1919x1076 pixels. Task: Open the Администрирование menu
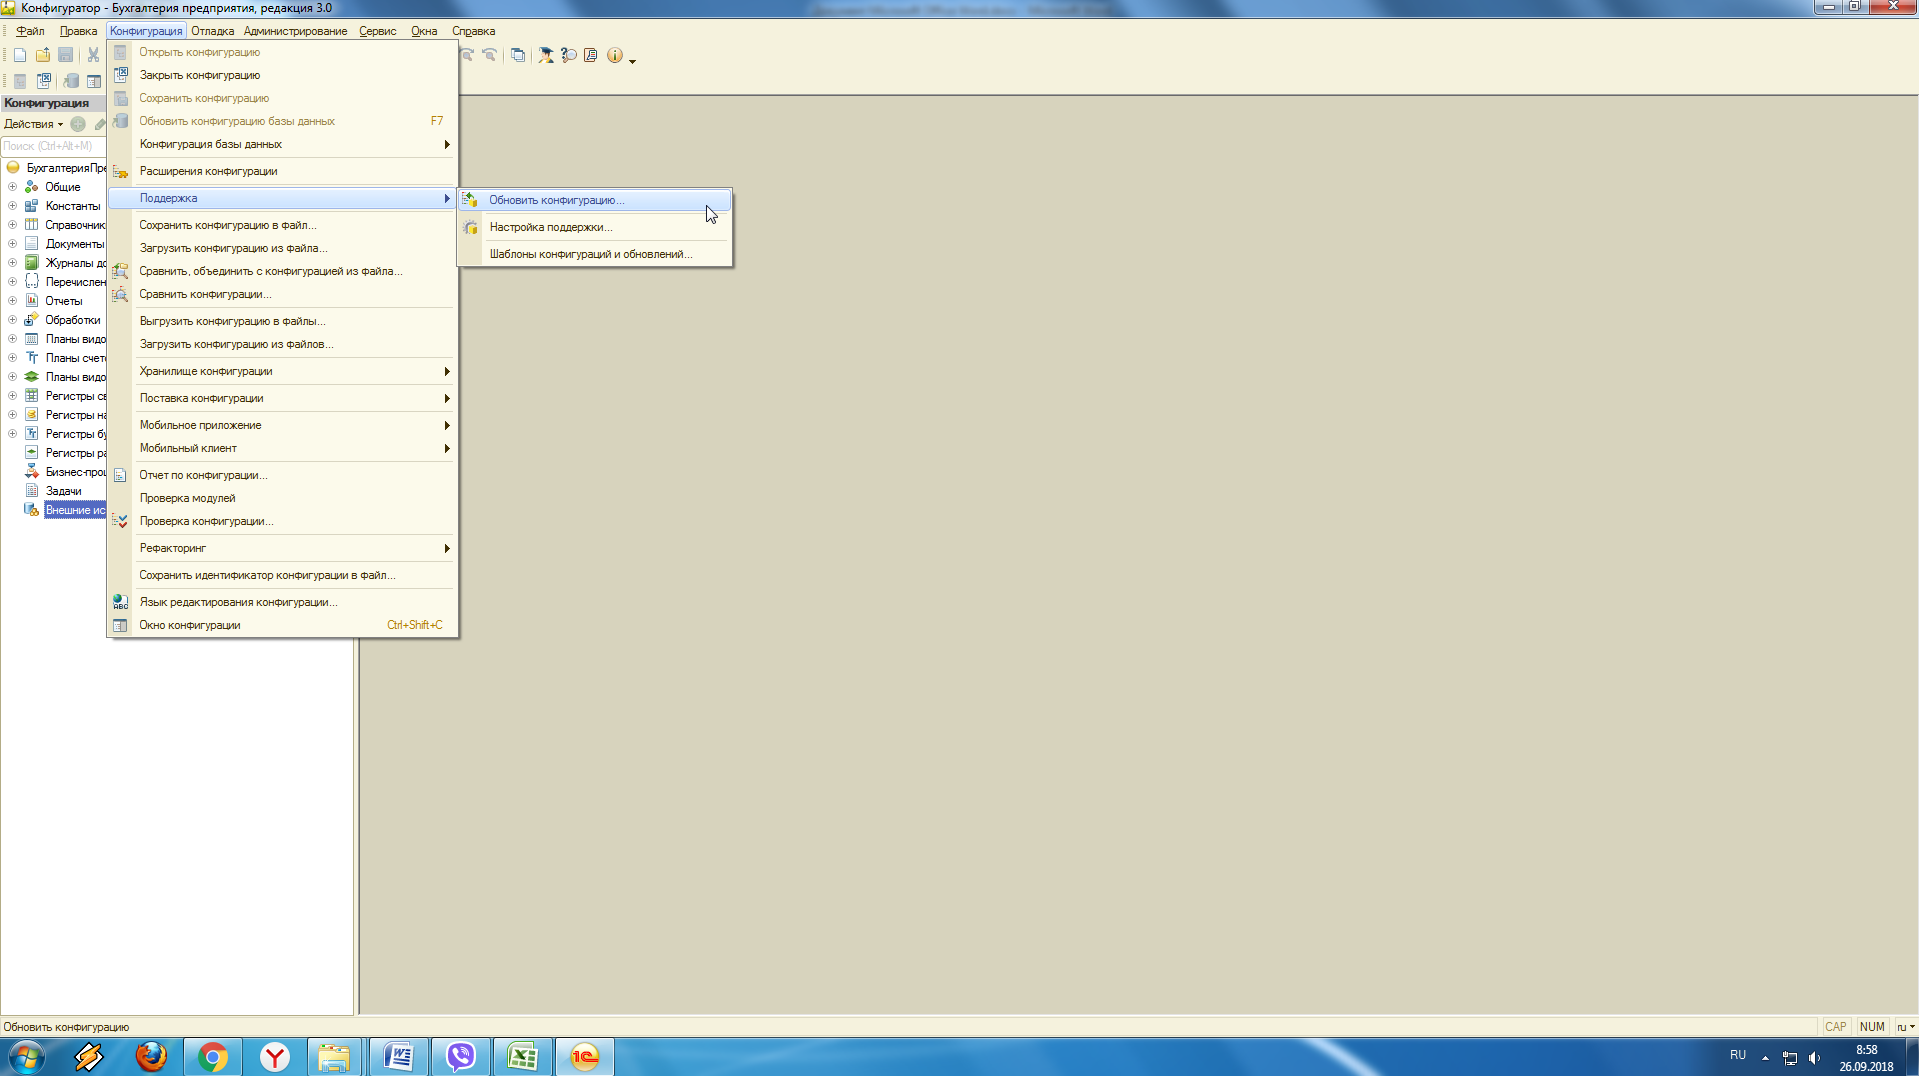pos(295,31)
